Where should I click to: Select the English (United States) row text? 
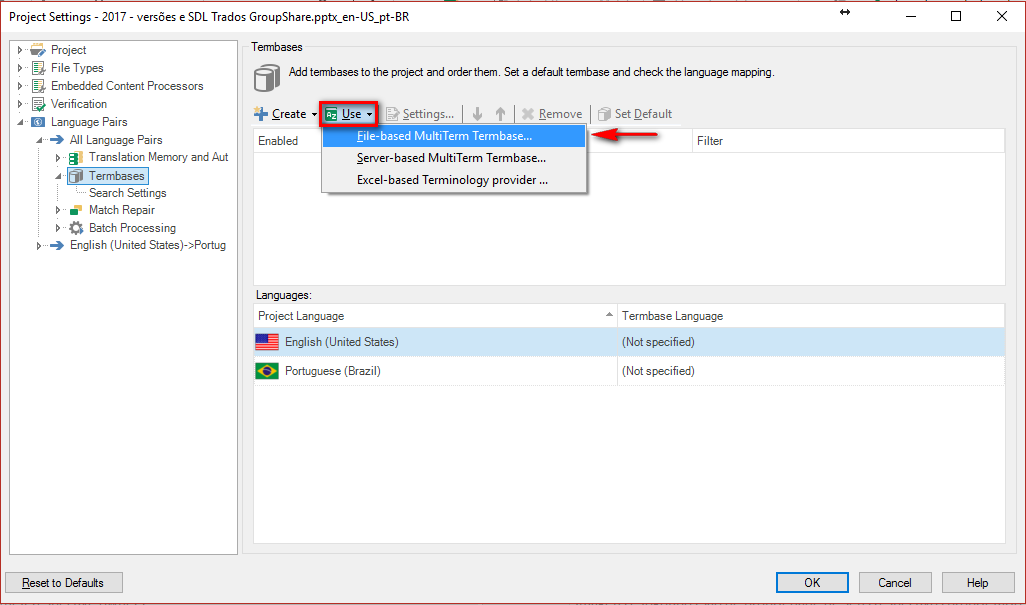click(342, 342)
